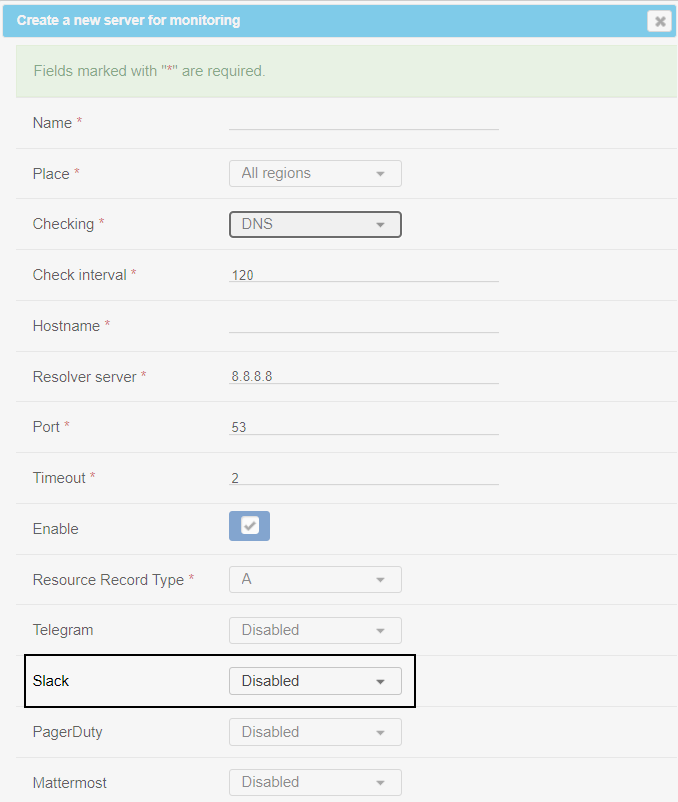Image resolution: width=678 pixels, height=802 pixels.
Task: Click the Timeout input field
Action: point(364,477)
